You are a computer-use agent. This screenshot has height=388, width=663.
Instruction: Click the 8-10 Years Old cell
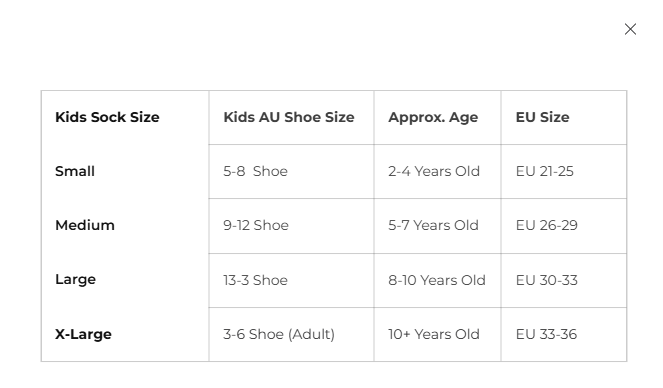(x=437, y=280)
